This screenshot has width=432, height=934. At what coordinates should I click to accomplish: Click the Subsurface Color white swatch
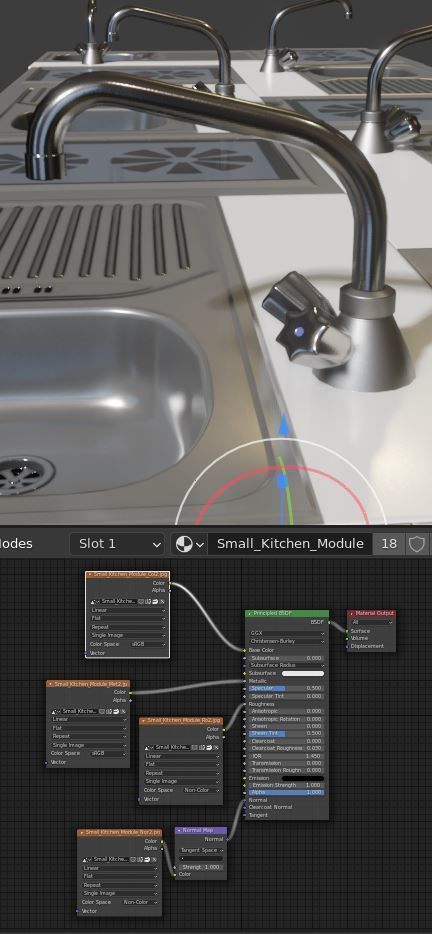[x=303, y=673]
